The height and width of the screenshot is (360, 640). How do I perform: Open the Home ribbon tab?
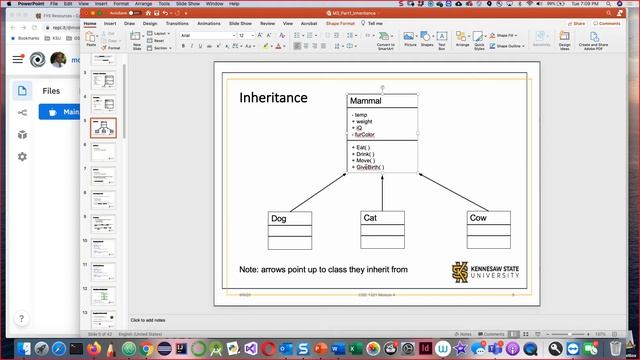[x=90, y=24]
